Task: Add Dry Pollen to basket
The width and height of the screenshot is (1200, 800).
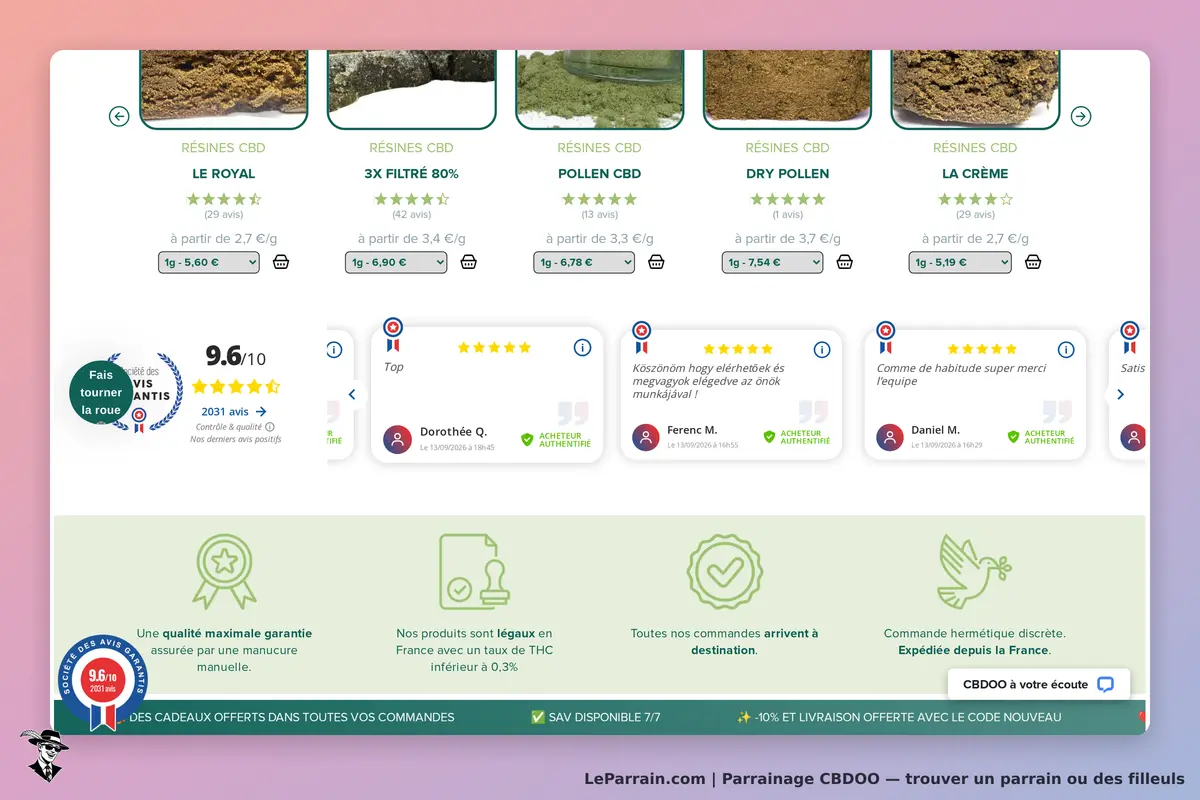Action: point(845,262)
